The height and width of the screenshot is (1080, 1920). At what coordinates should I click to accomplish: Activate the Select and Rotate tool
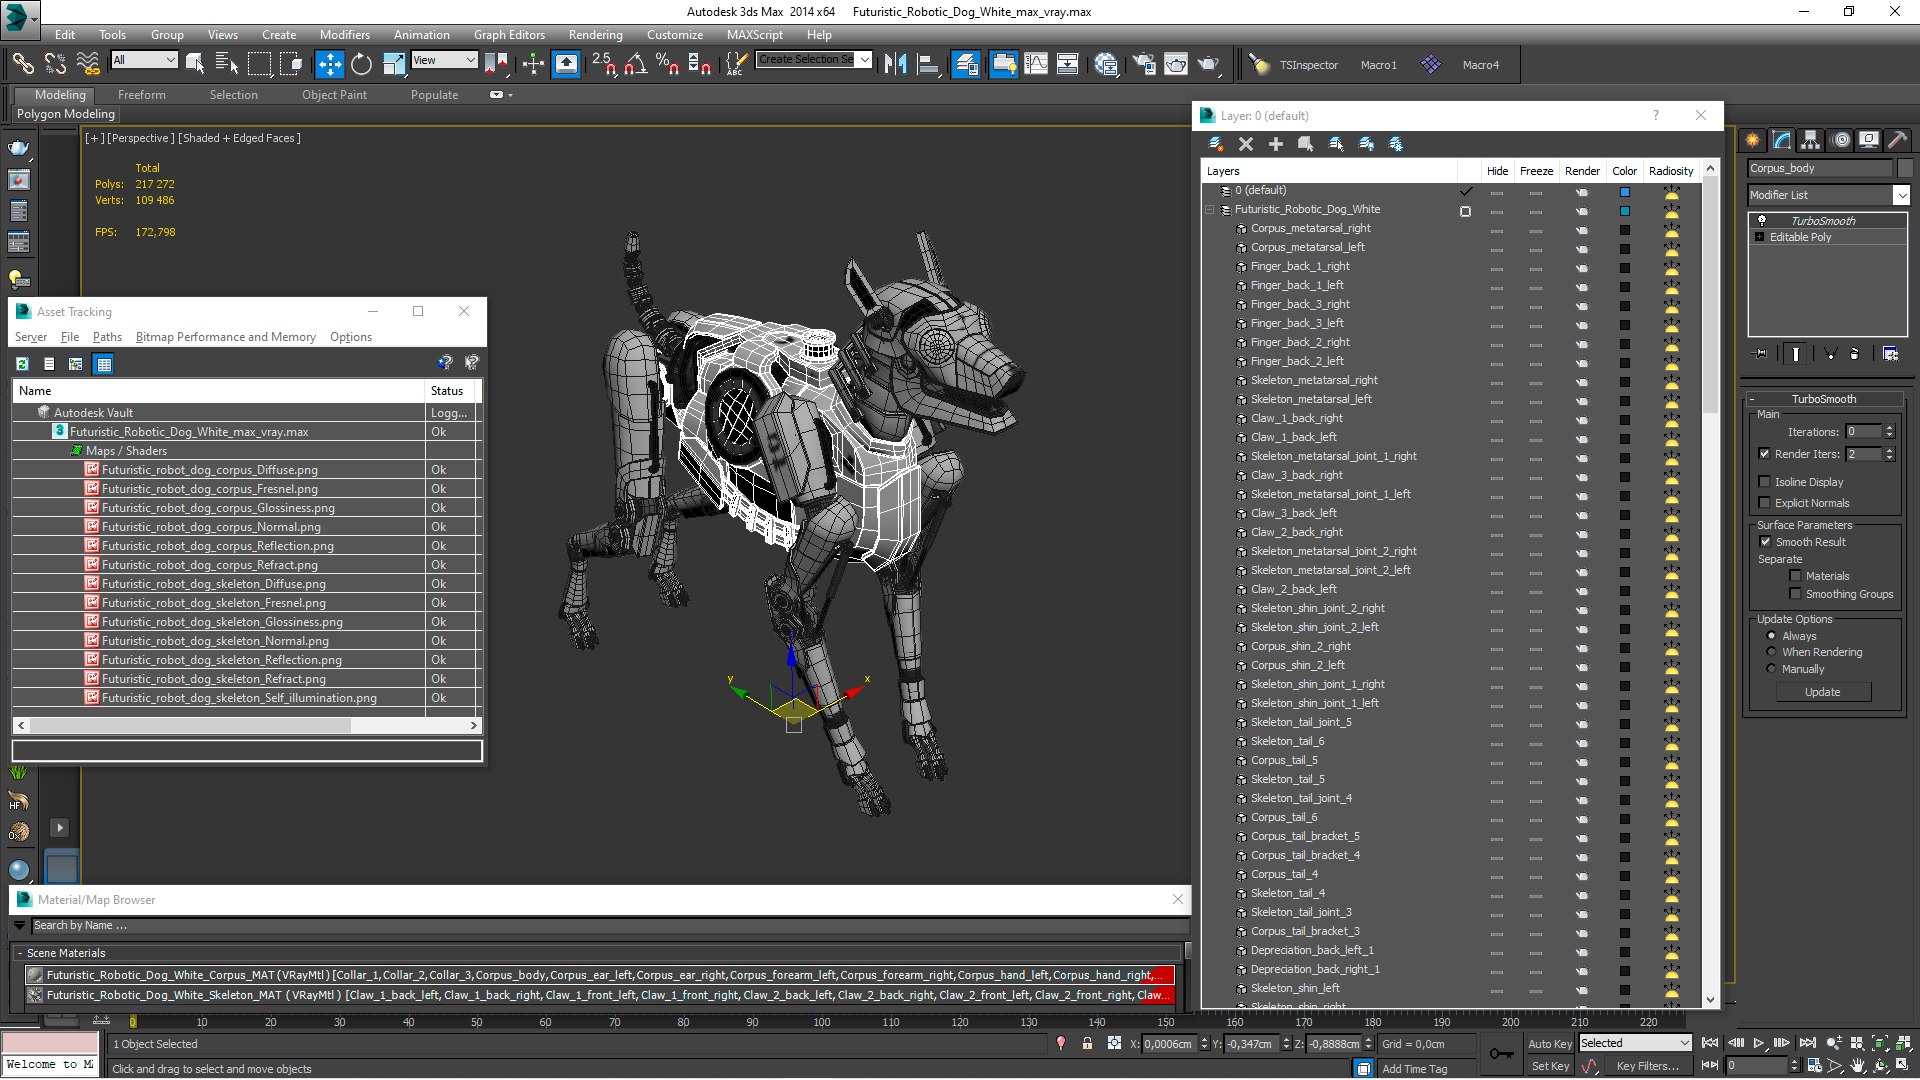[x=361, y=64]
